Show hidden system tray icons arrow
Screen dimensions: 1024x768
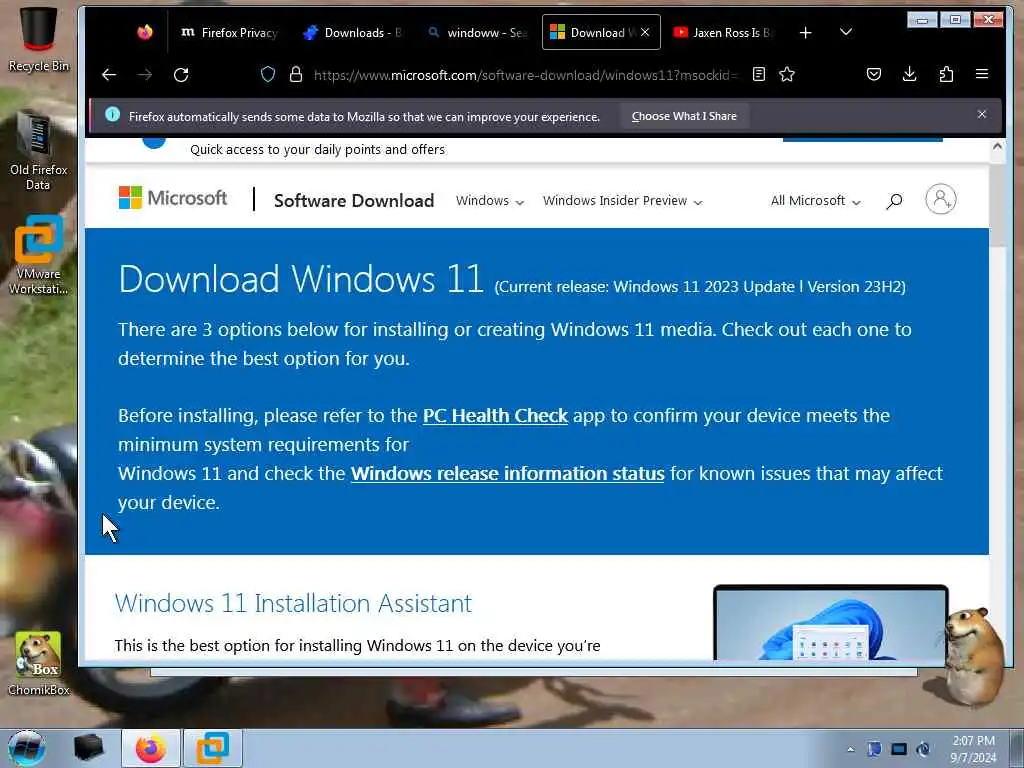pos(850,749)
